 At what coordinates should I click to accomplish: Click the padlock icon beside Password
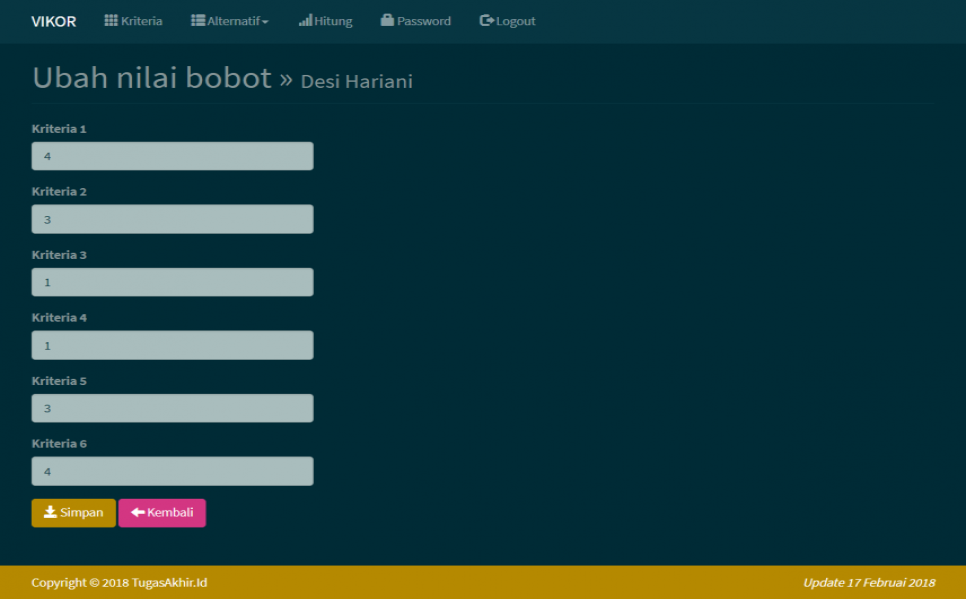pyautogui.click(x=388, y=20)
